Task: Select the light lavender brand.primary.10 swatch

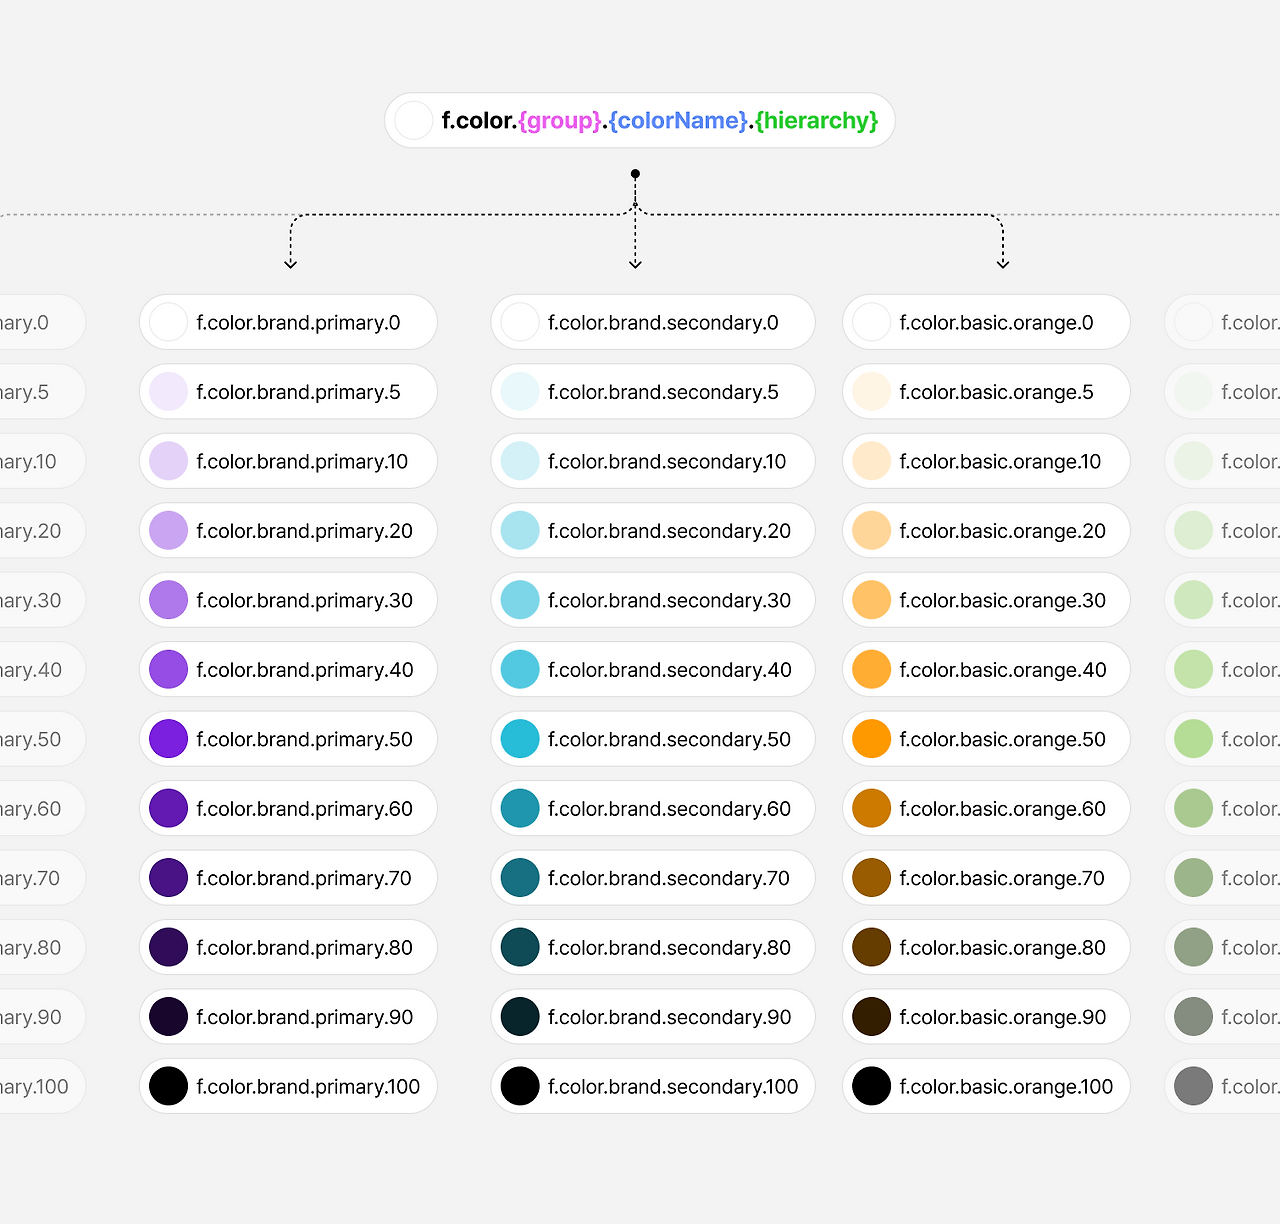Action: coord(168,461)
